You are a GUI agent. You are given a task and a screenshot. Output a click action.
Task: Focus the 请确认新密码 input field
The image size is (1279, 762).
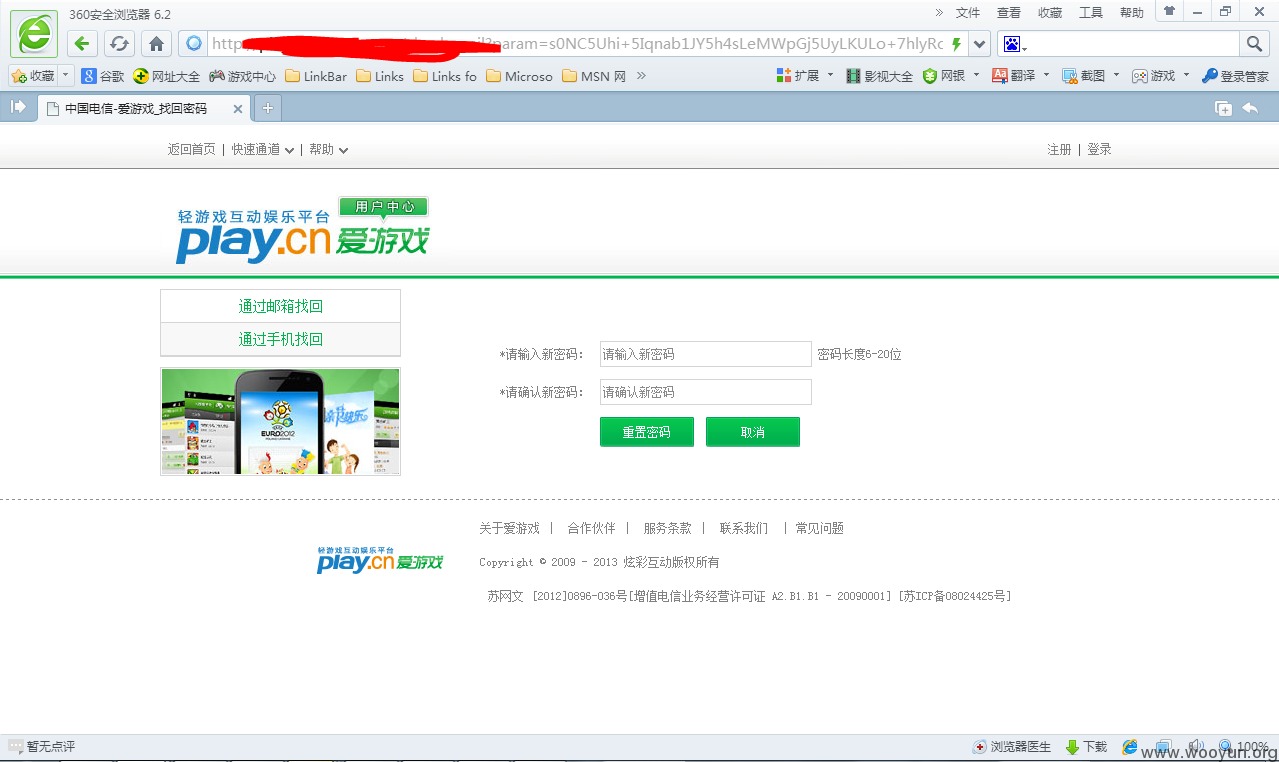pyautogui.click(x=706, y=392)
